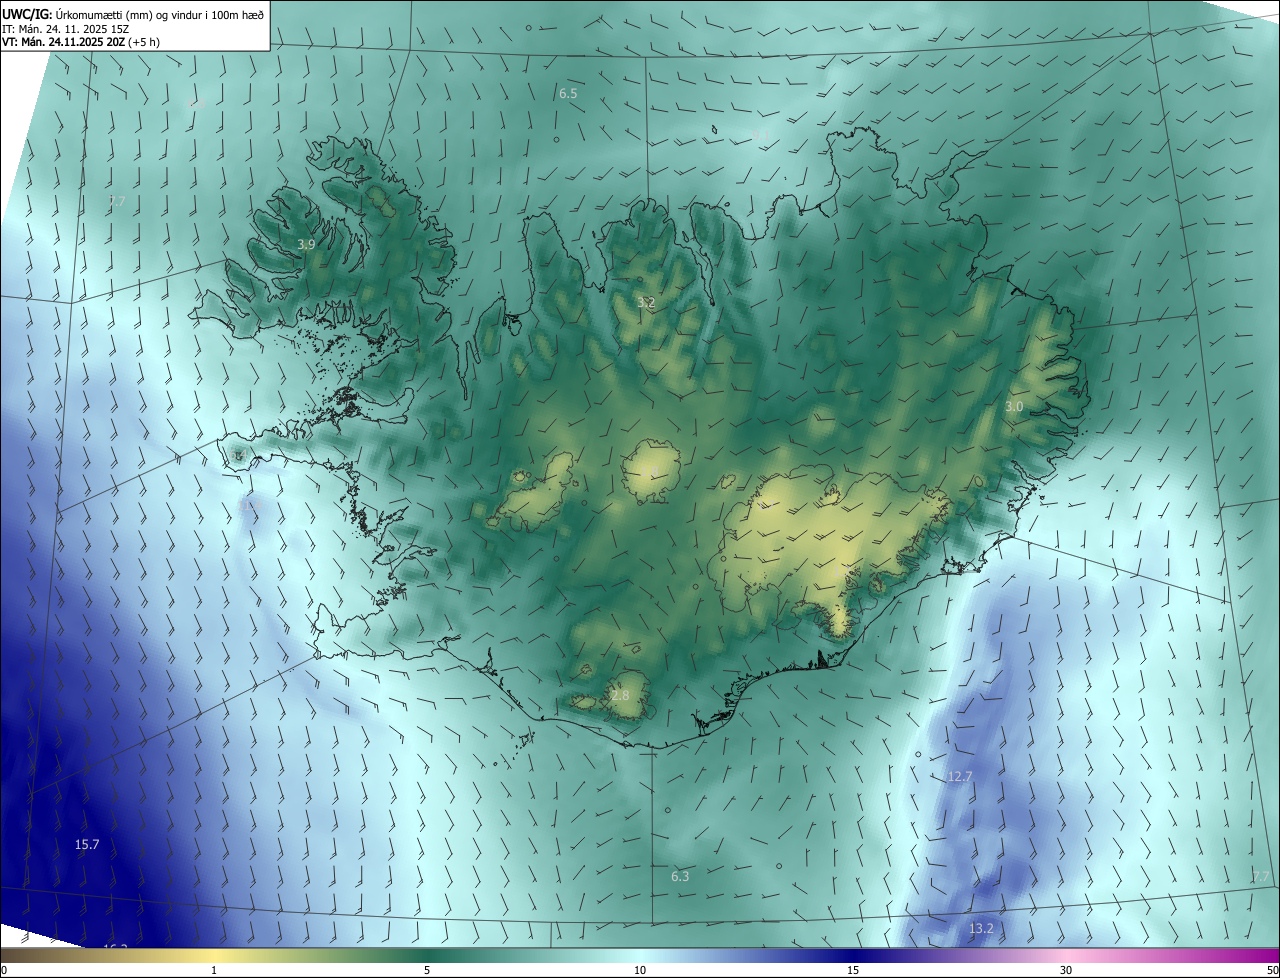The width and height of the screenshot is (1280, 978).
Task: Click the 2.8 value on the southern glacier
Action: point(621,695)
